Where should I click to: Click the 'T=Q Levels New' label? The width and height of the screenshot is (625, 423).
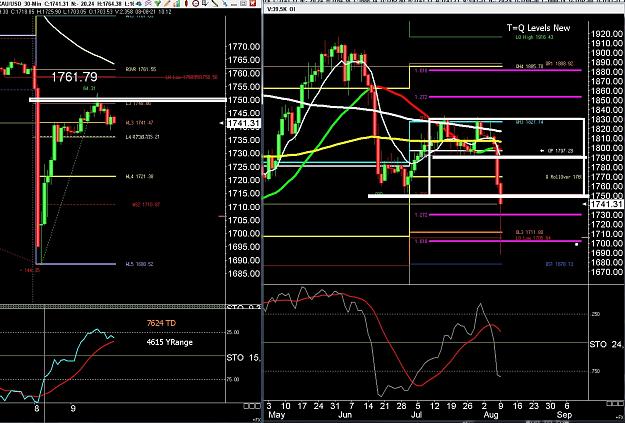coord(538,28)
